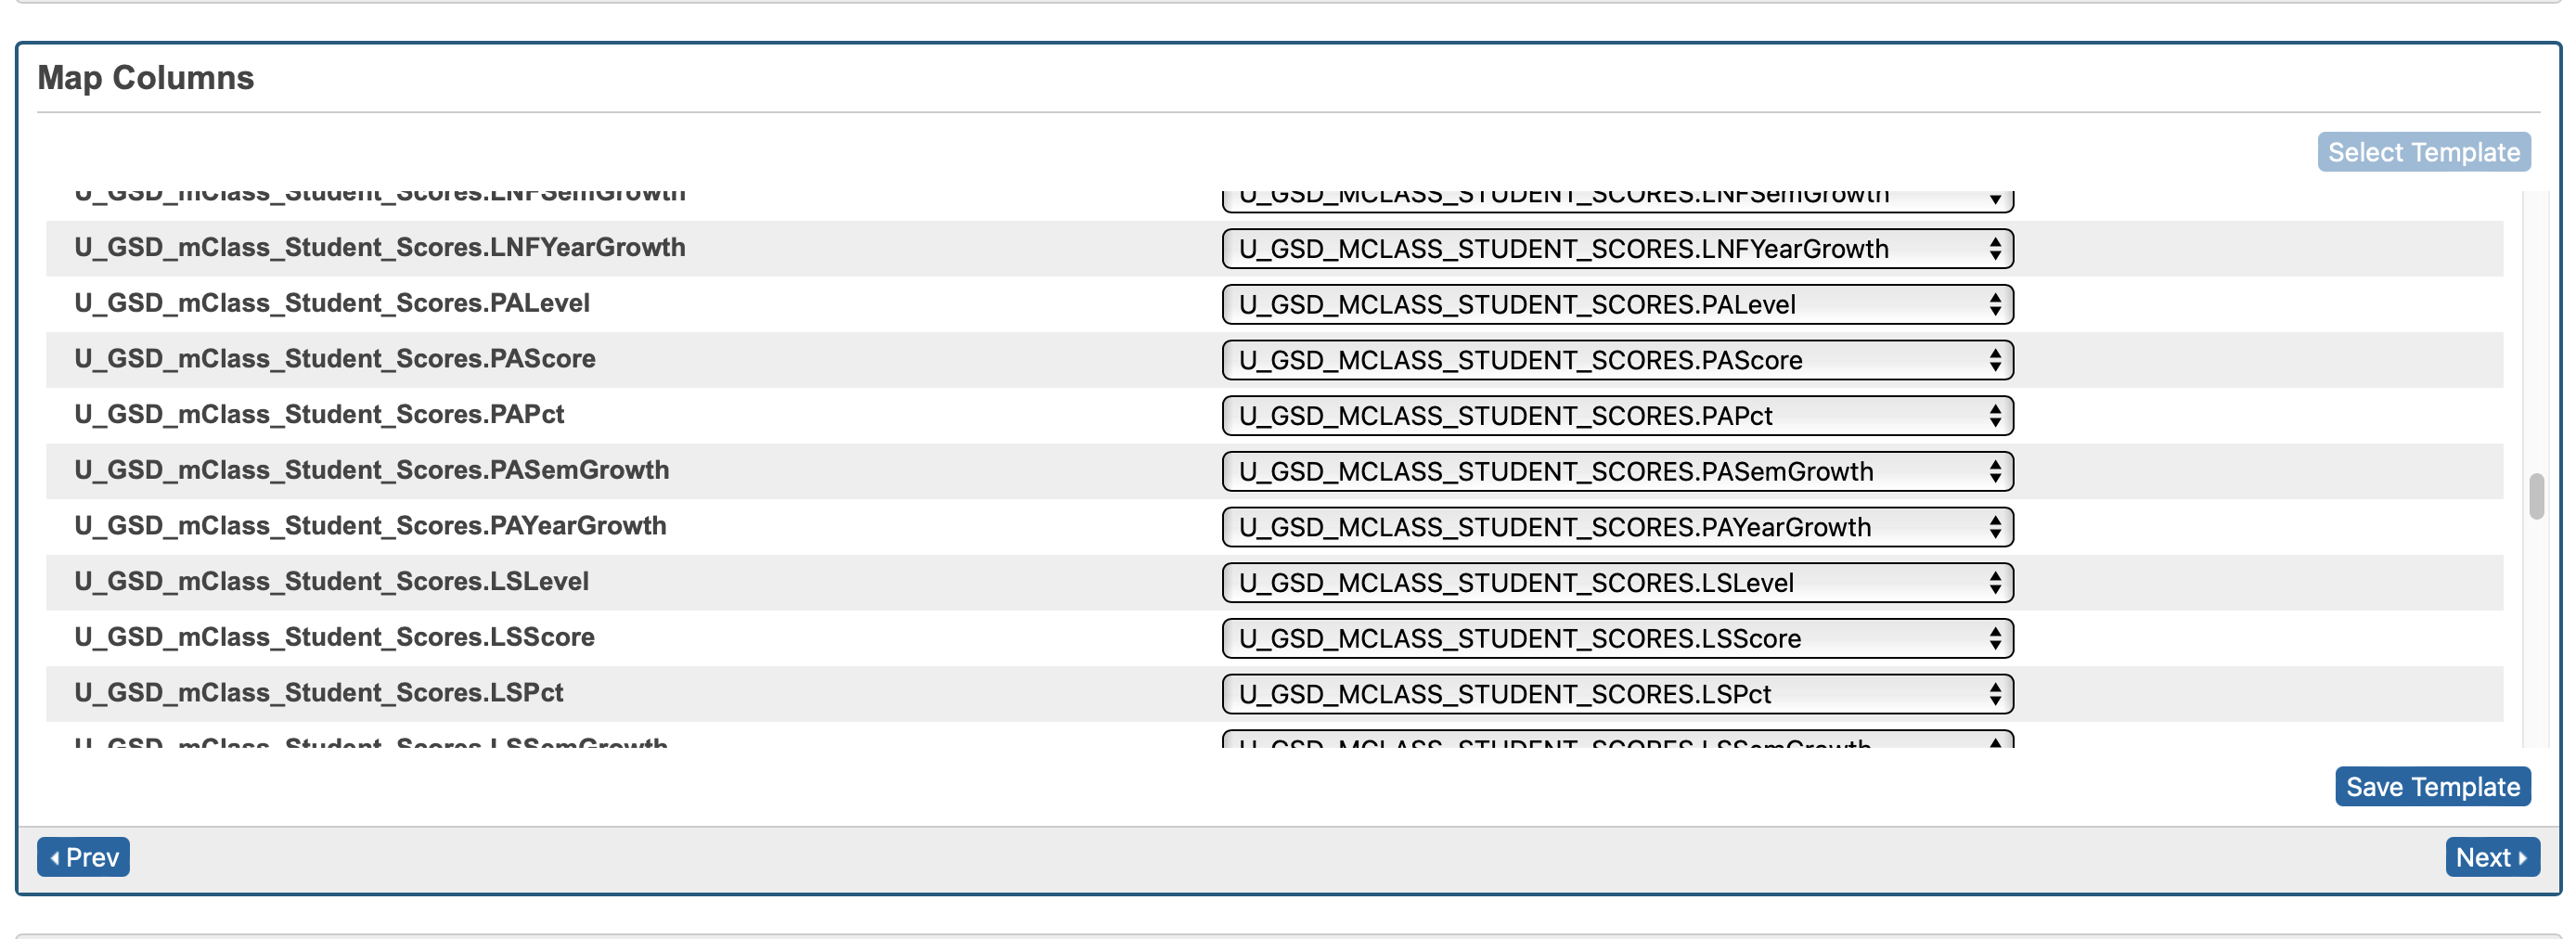Image resolution: width=2576 pixels, height=939 pixels.
Task: Open the partially visible LNFSemGrowth dropdown
Action: pyautogui.click(x=1616, y=200)
